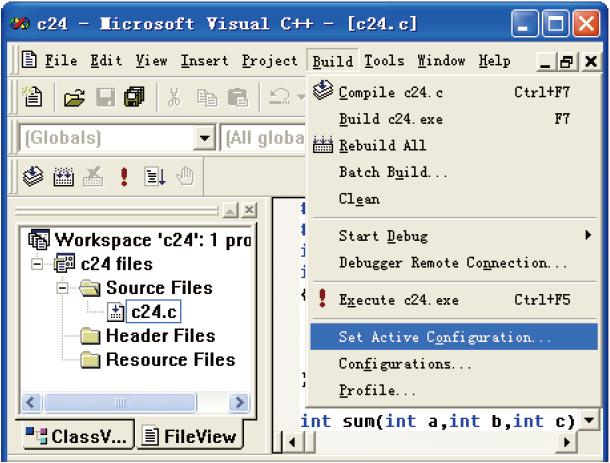Switch to the FileView tab
This screenshot has height=463, width=610.
pos(190,436)
